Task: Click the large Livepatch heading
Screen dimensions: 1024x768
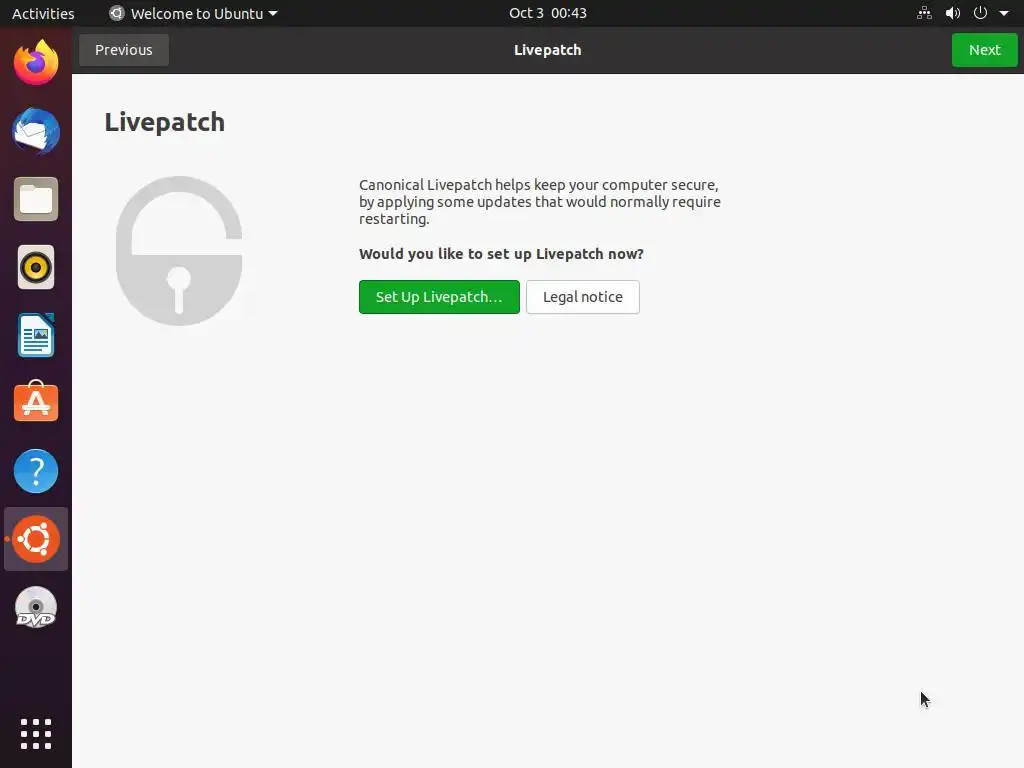Action: tap(165, 123)
